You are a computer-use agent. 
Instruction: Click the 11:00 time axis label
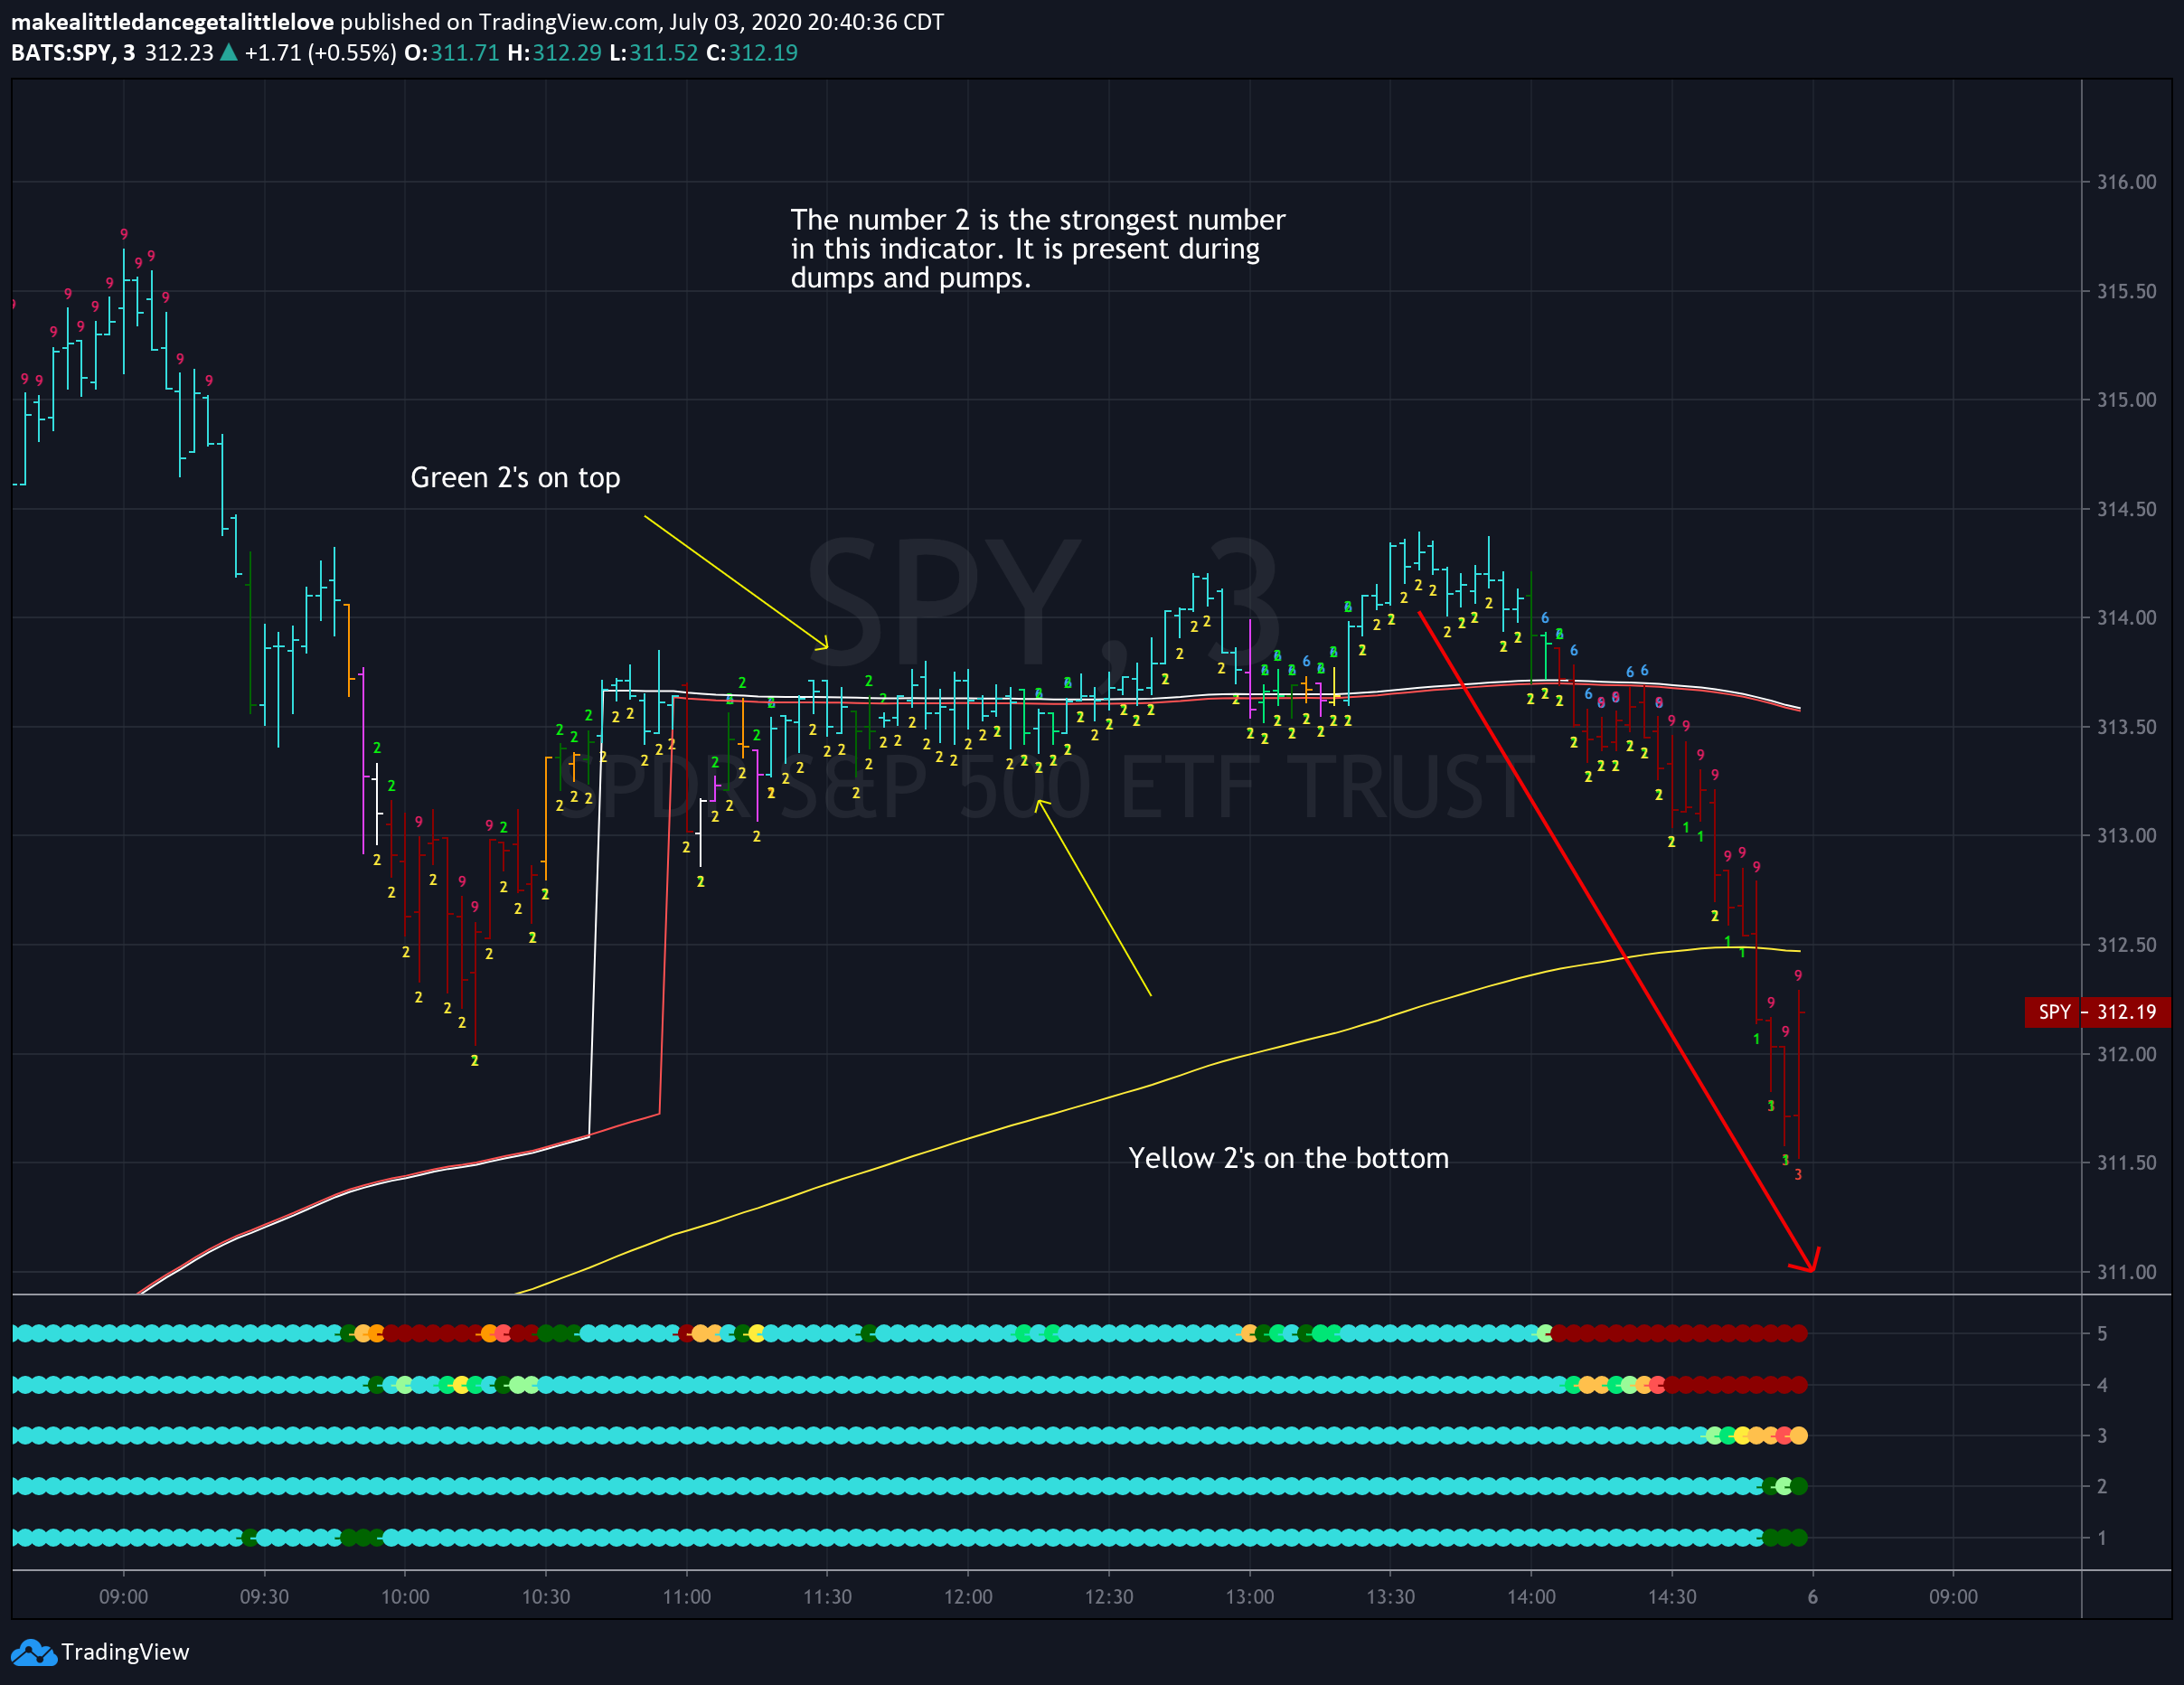pyautogui.click(x=687, y=1597)
